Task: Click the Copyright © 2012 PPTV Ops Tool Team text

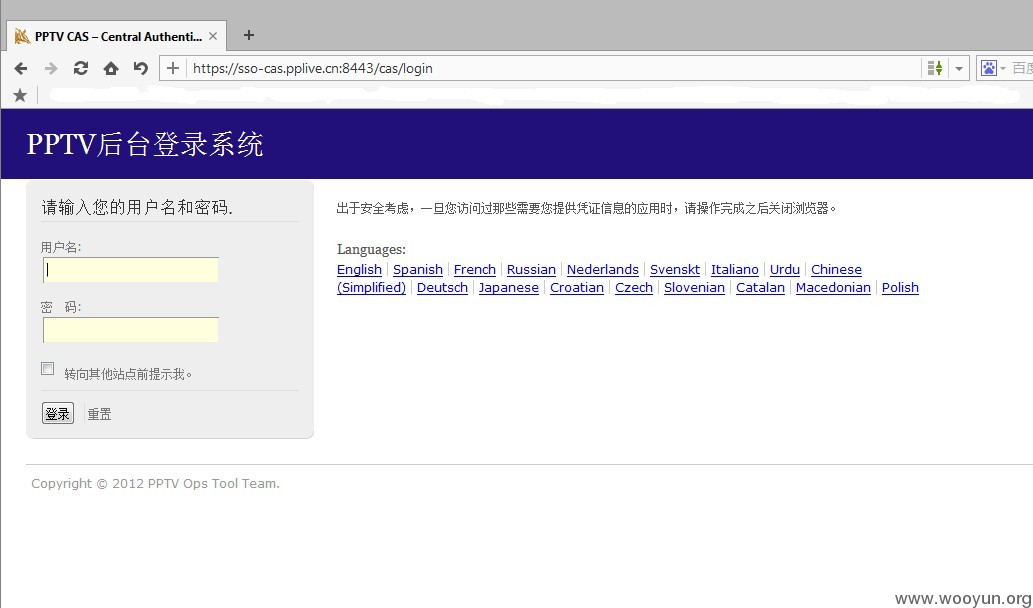Action: (x=155, y=484)
